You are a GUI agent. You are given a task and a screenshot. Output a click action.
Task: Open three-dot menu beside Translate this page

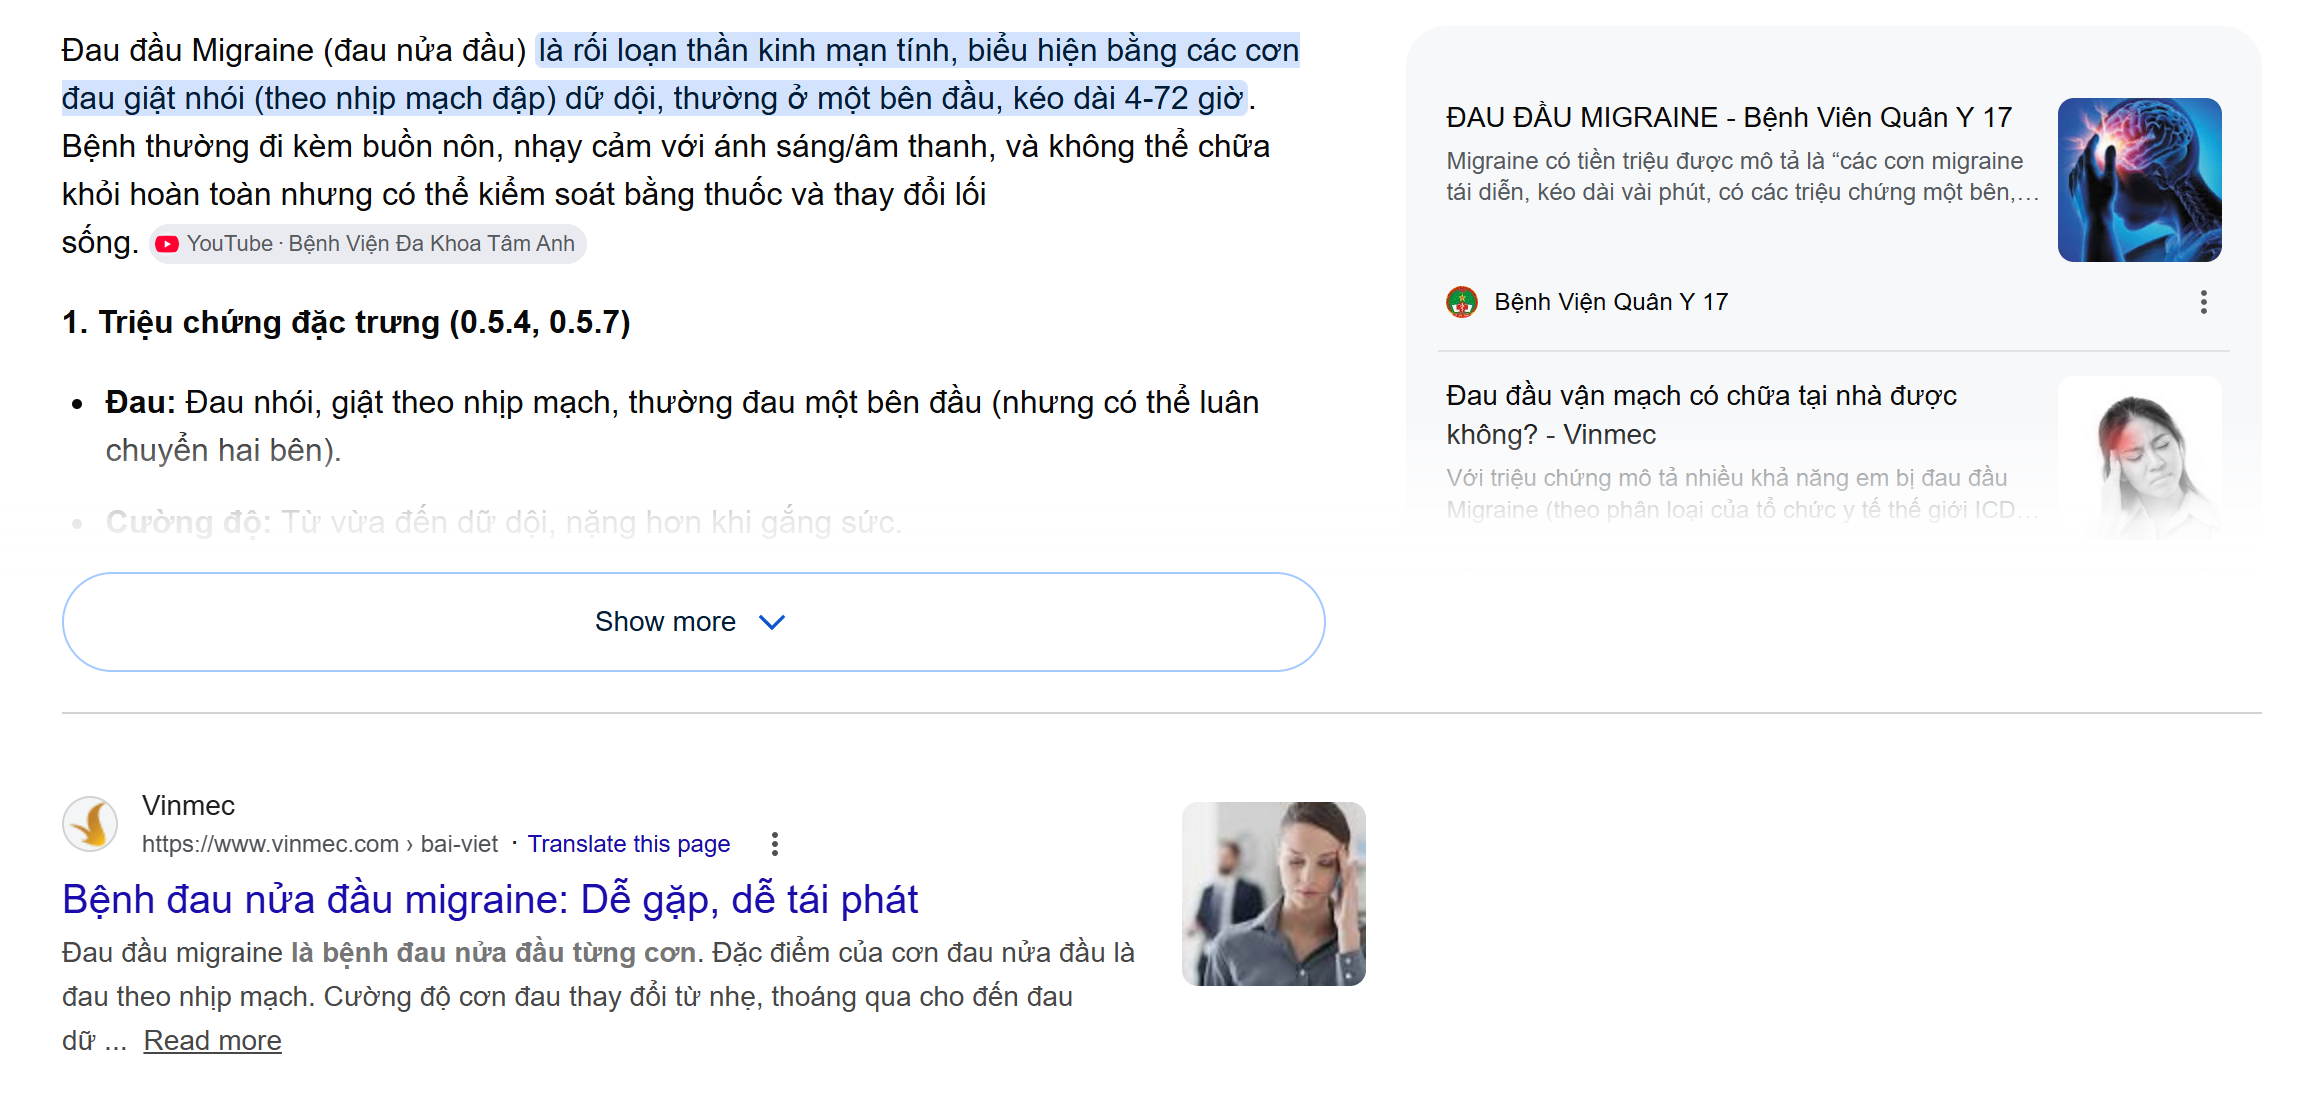click(774, 844)
